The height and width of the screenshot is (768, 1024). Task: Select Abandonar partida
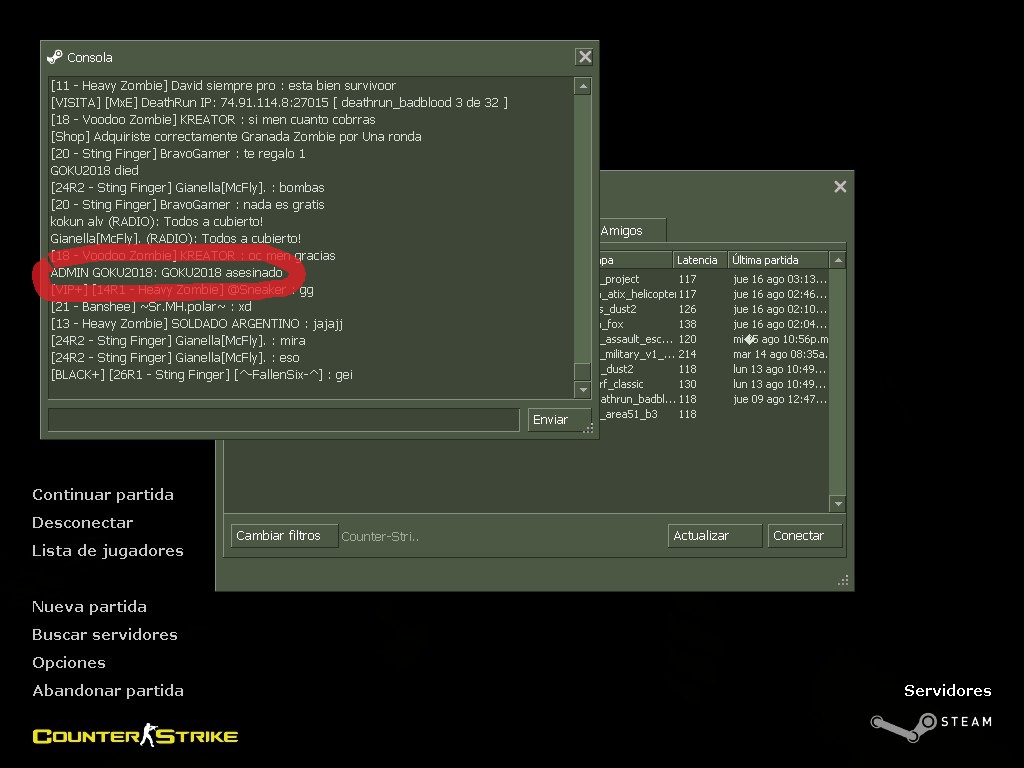click(108, 691)
